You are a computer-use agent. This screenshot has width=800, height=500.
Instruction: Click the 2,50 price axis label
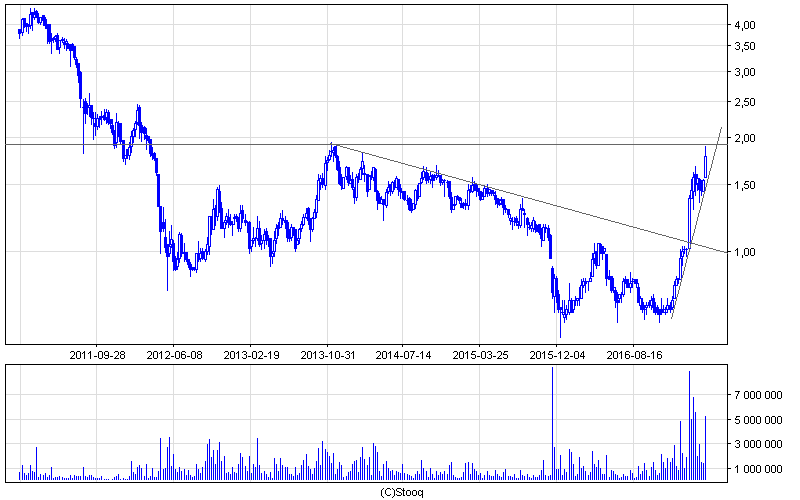click(745, 103)
